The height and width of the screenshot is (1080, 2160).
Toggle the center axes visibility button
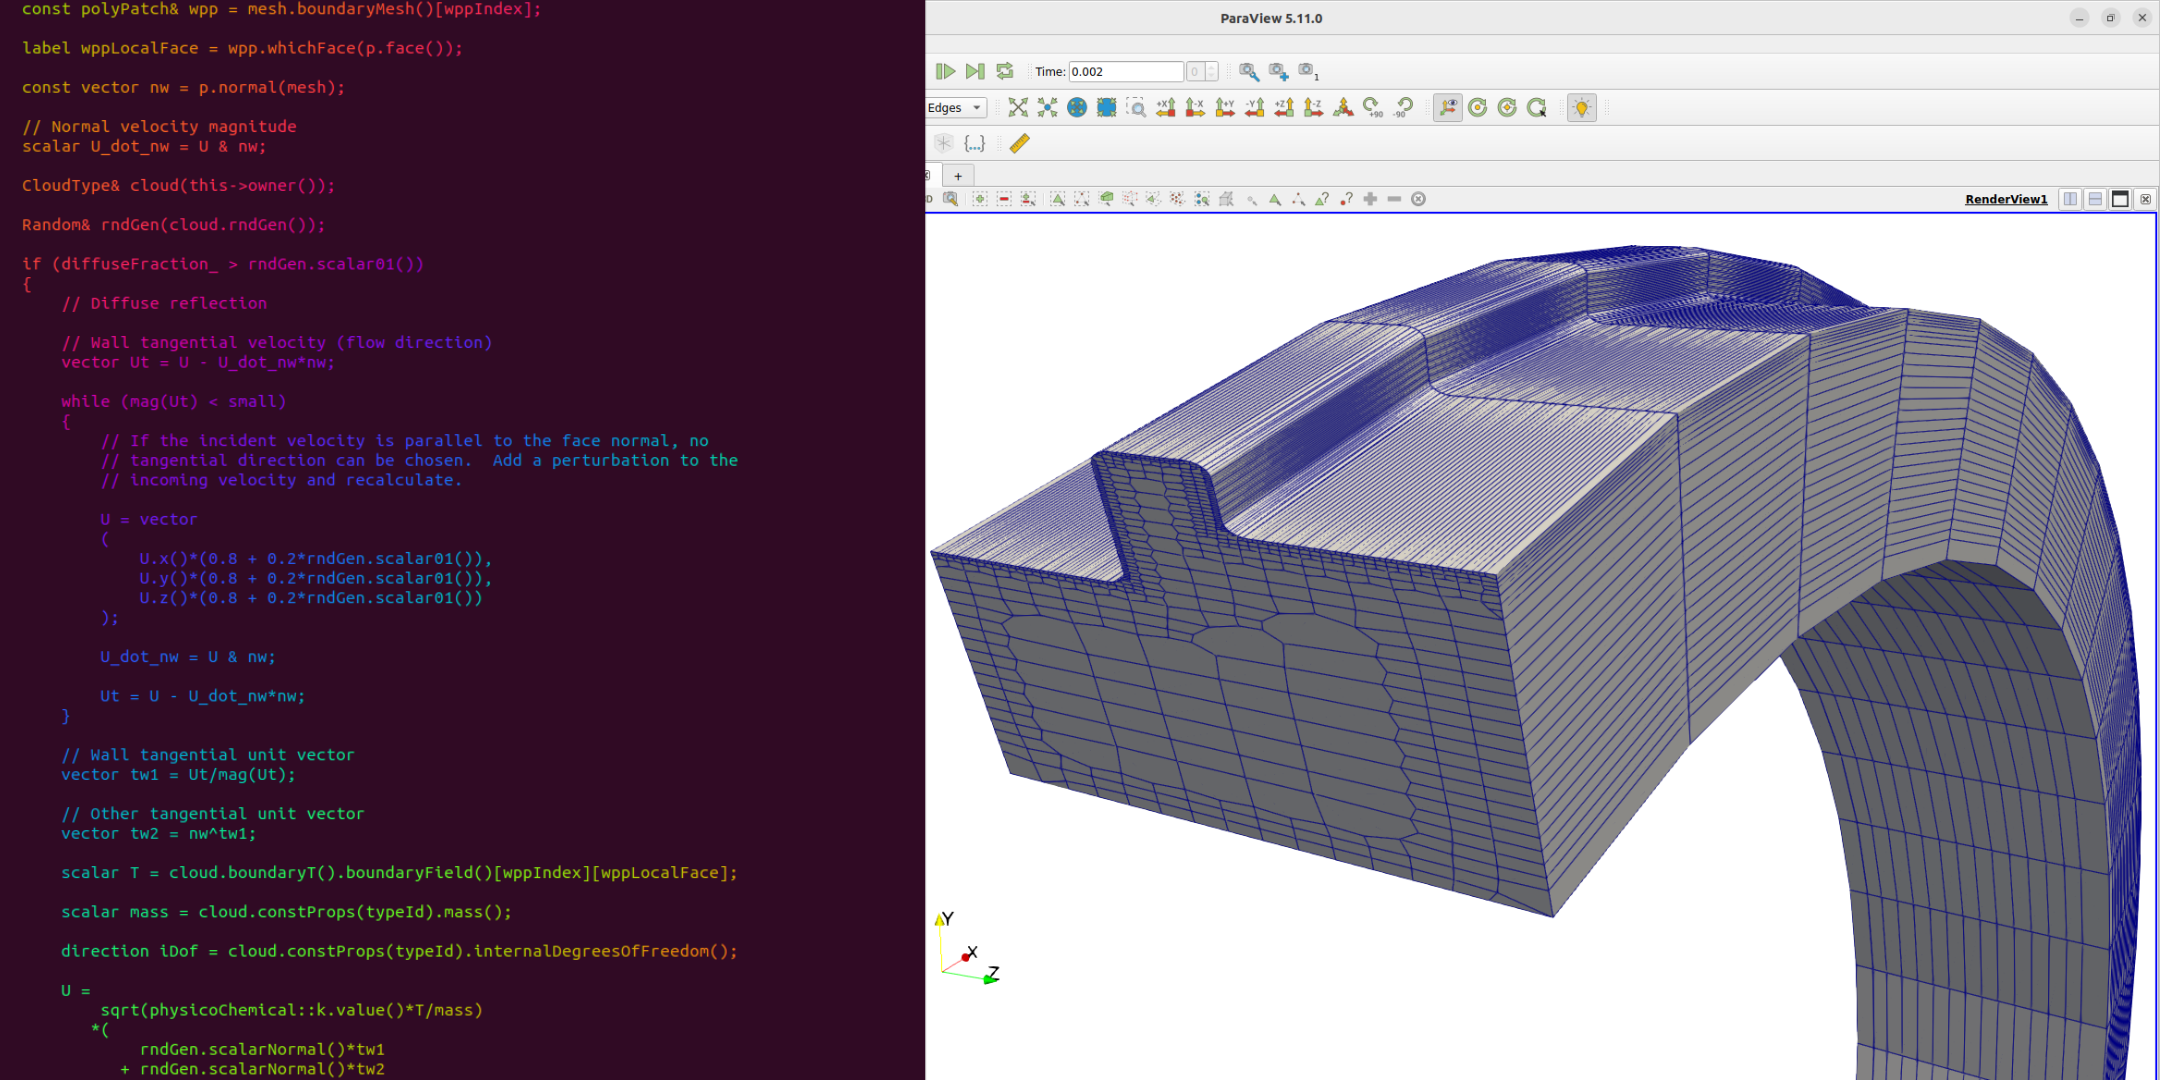(1446, 107)
